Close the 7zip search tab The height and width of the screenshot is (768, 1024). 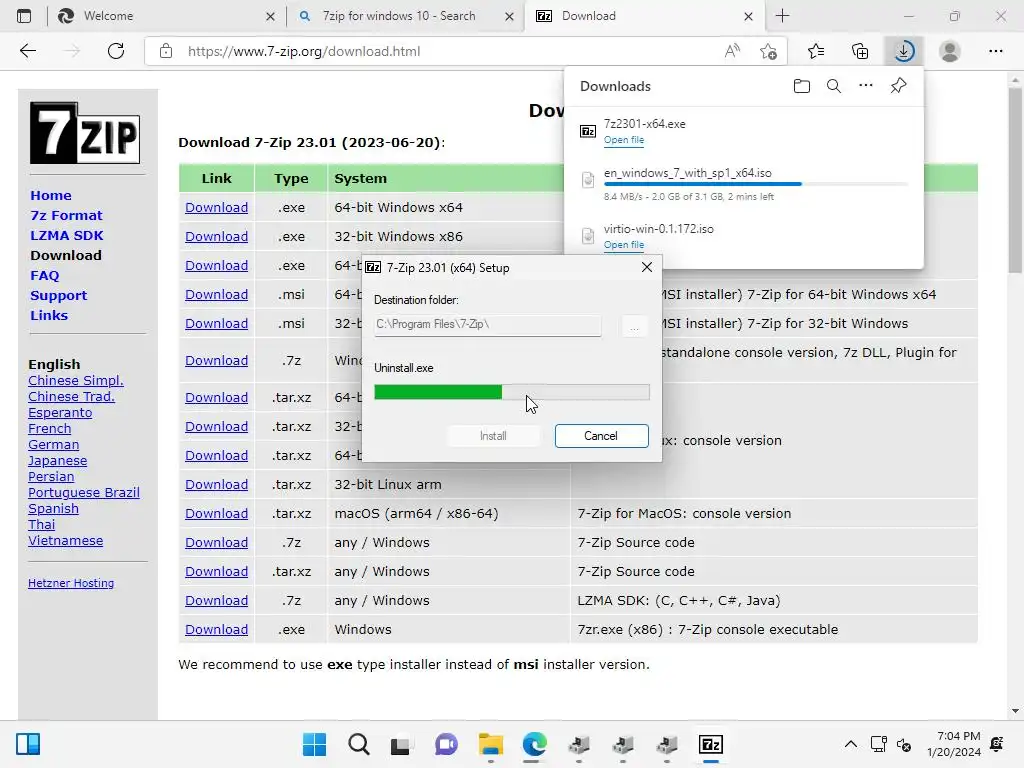click(x=509, y=16)
